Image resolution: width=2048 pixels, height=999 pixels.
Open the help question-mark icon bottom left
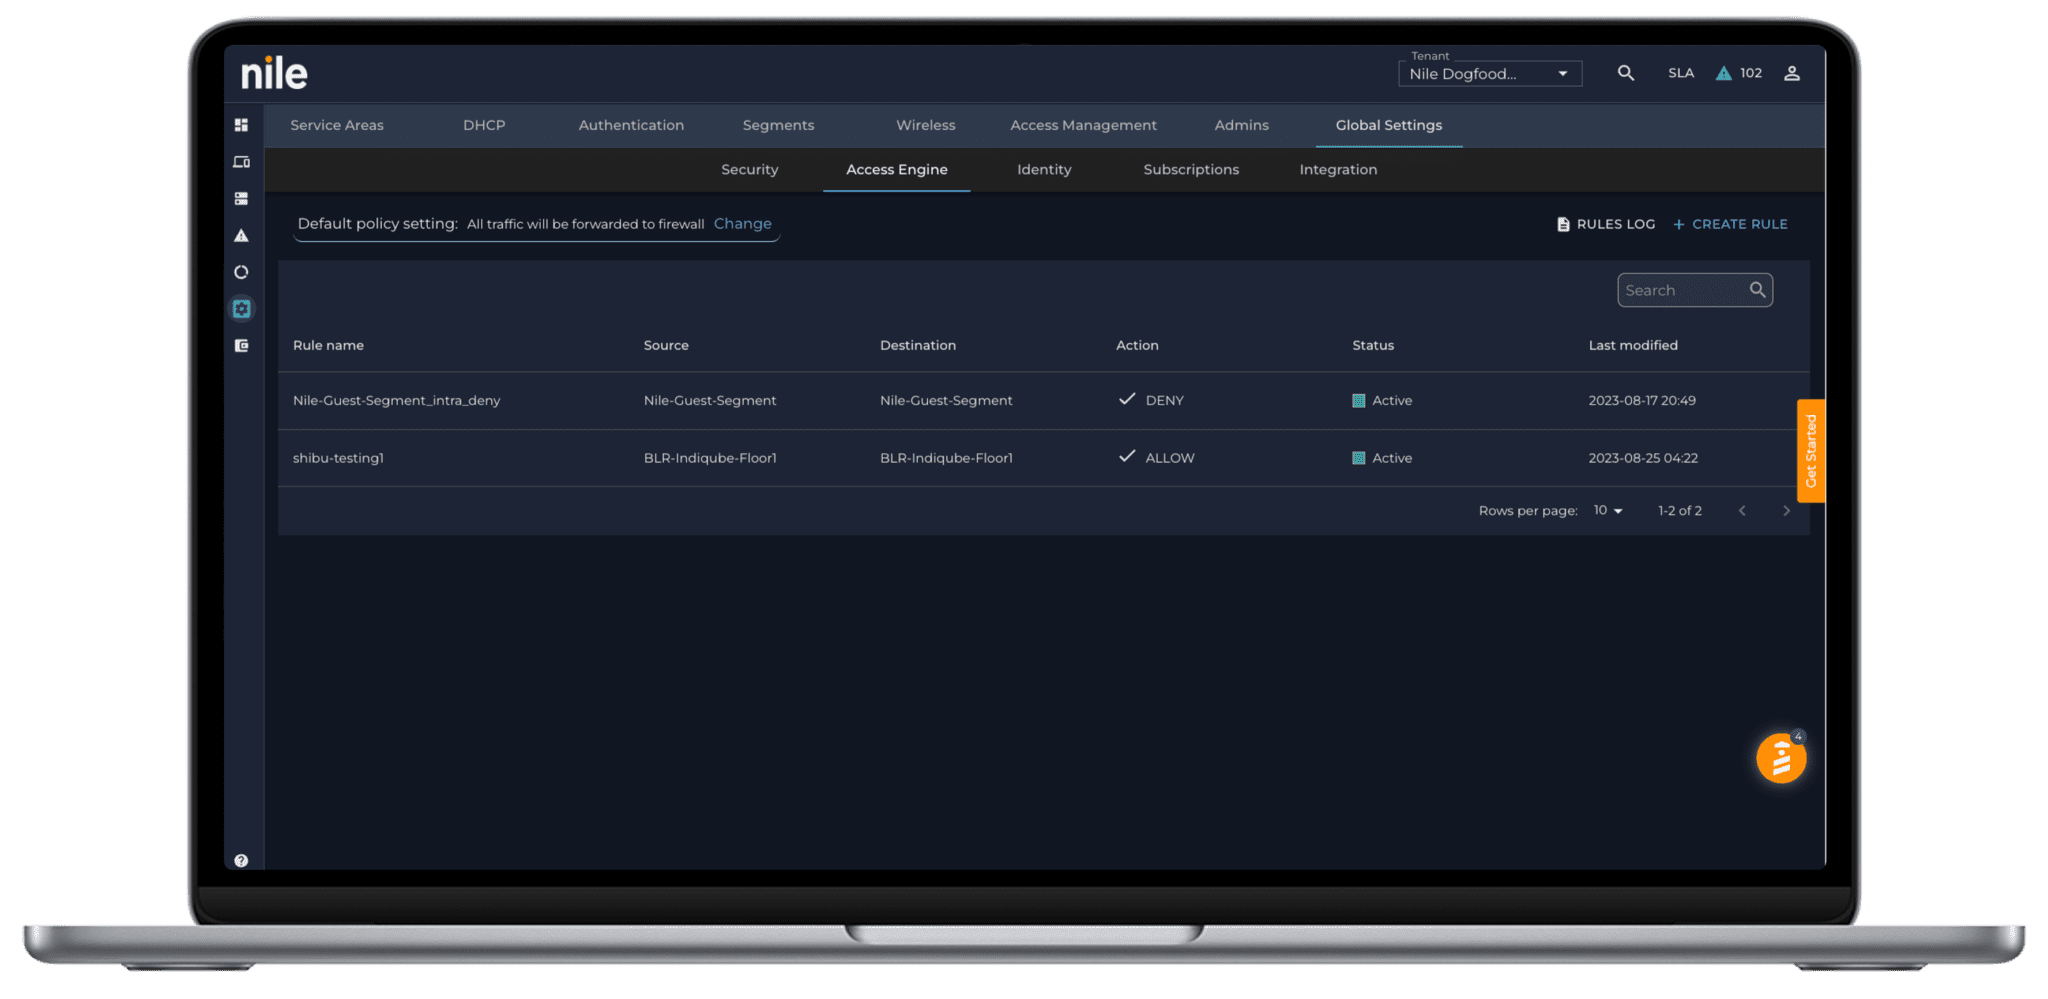[241, 860]
